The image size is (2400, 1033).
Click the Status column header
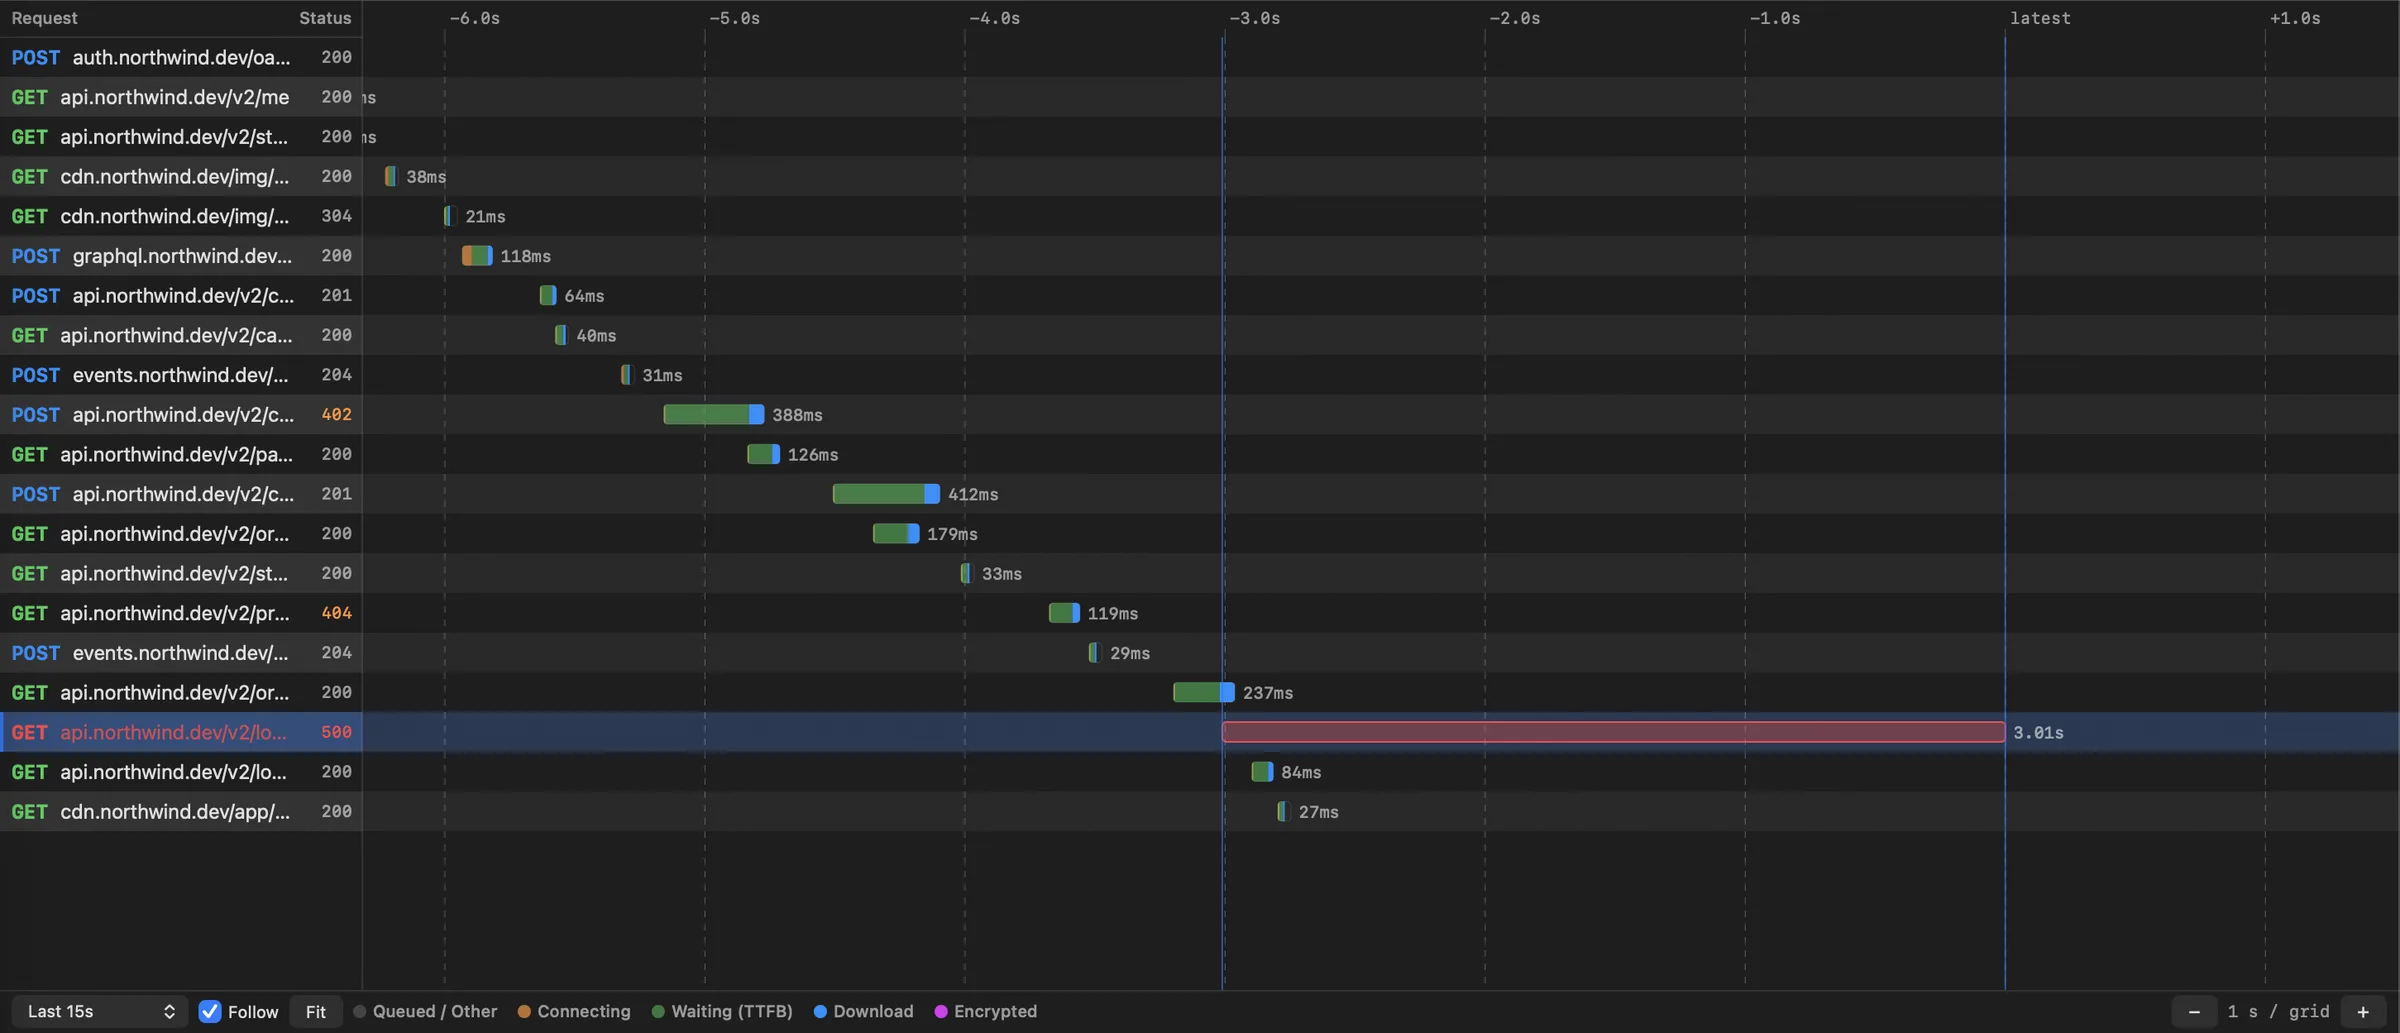[x=325, y=18]
